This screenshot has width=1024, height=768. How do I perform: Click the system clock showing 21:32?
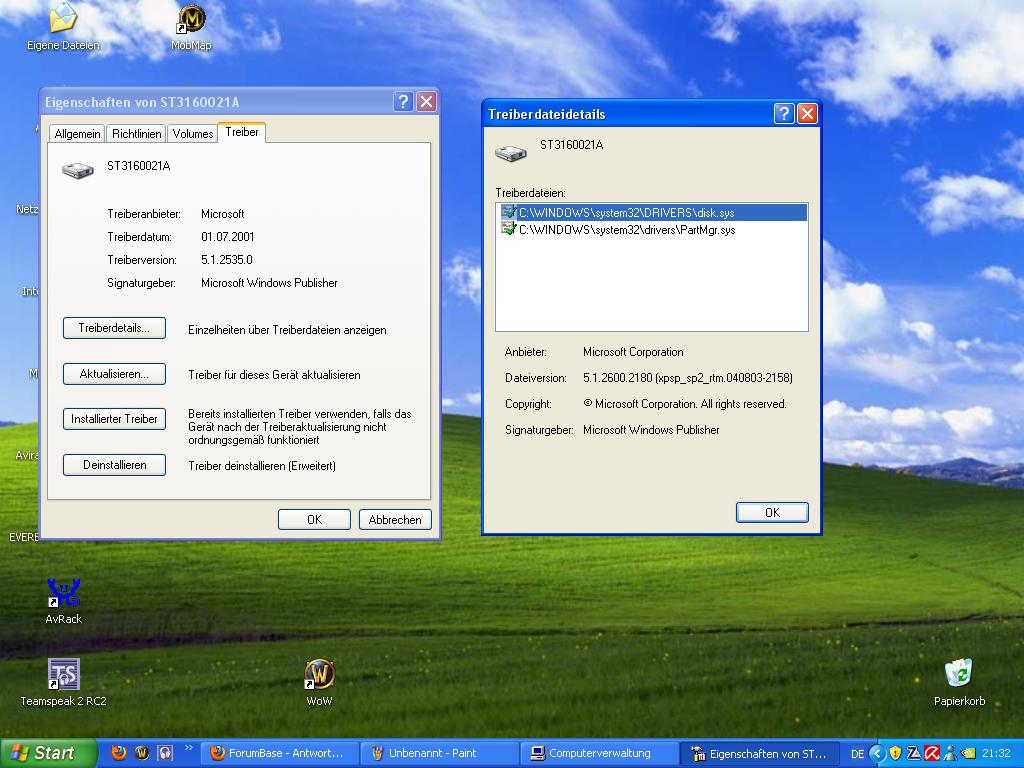pos(997,754)
